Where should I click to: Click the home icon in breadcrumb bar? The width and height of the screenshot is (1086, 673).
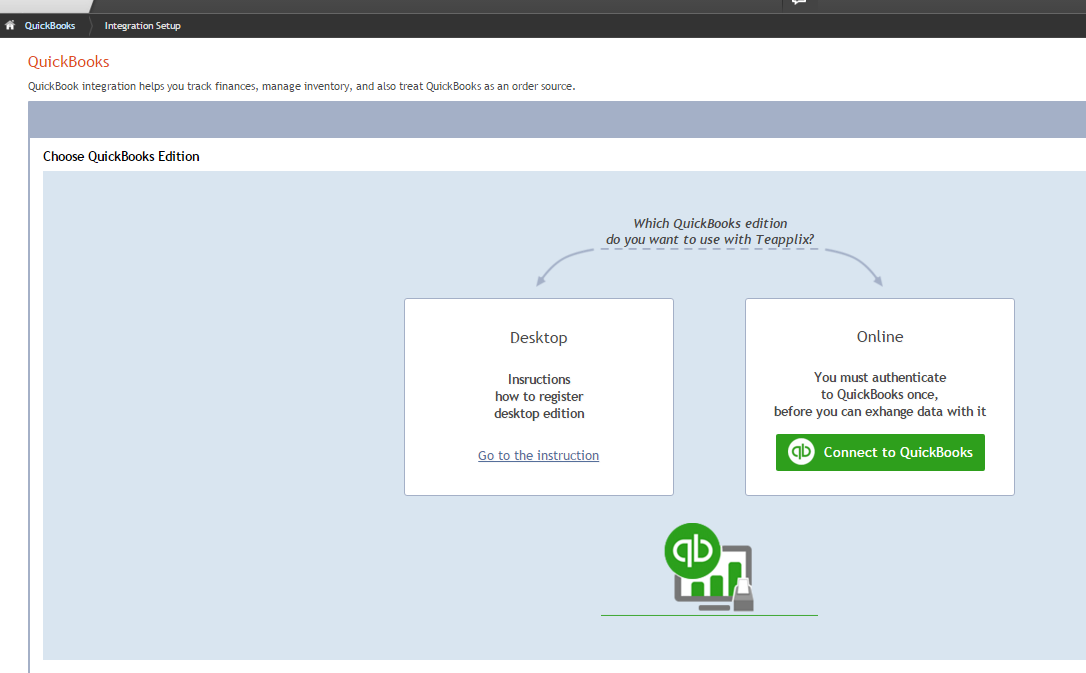pos(10,26)
